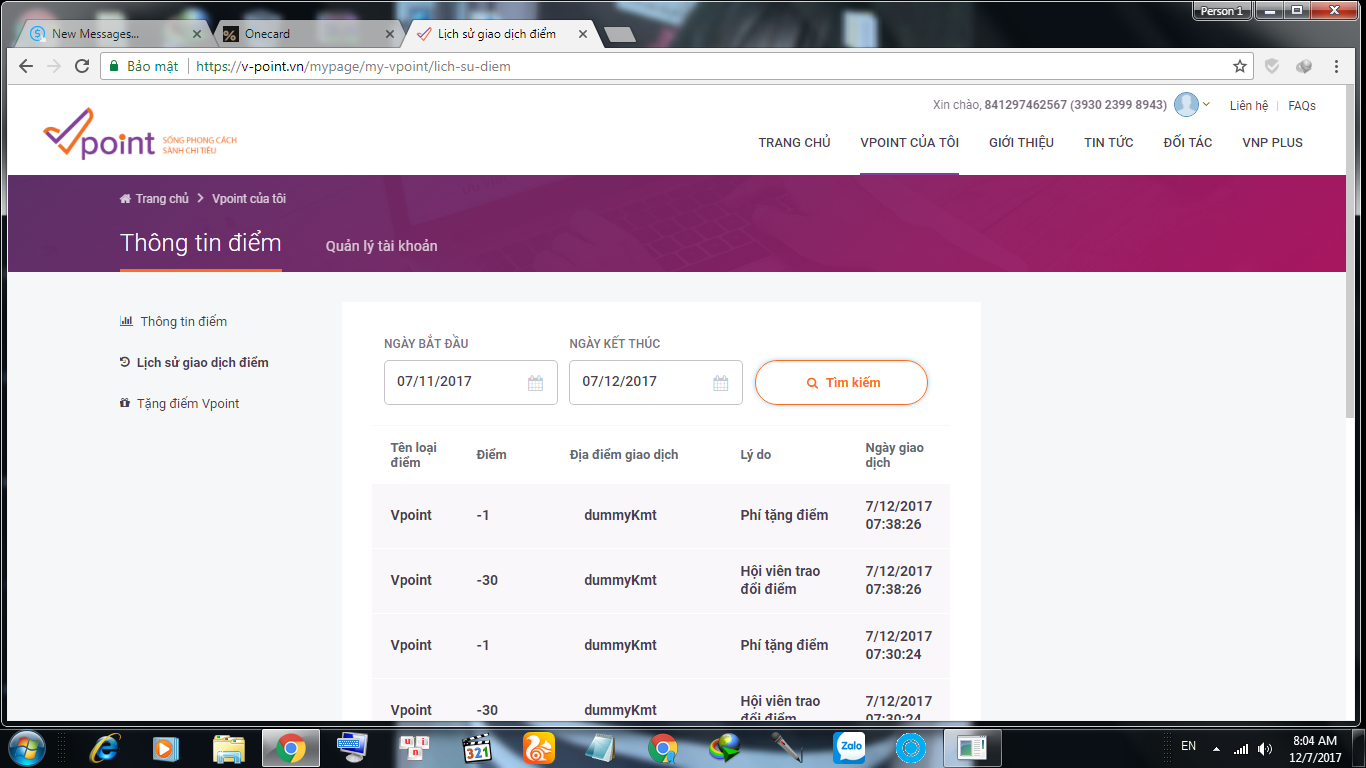
Task: Close the Onecard tab
Action: [x=390, y=34]
